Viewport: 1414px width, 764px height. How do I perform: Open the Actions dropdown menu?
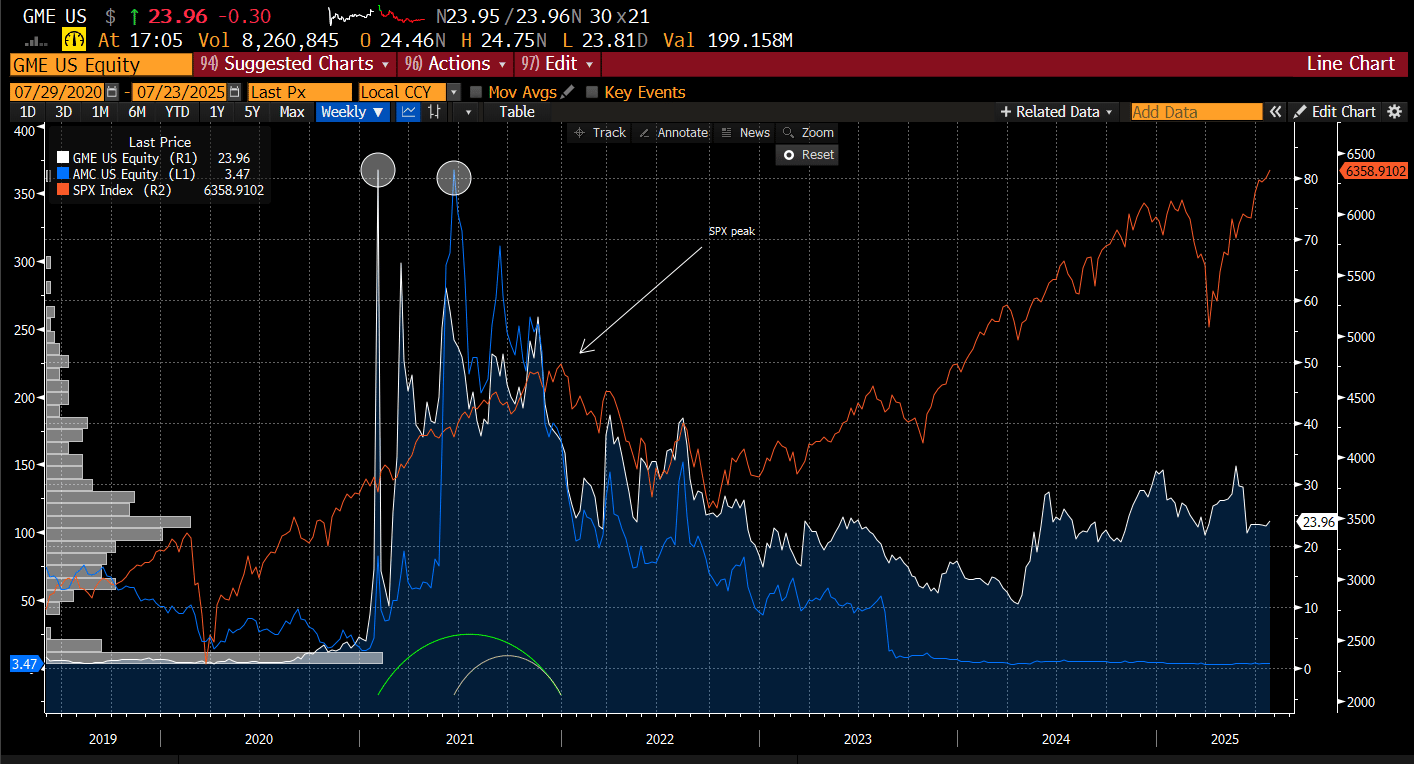pyautogui.click(x=454, y=64)
